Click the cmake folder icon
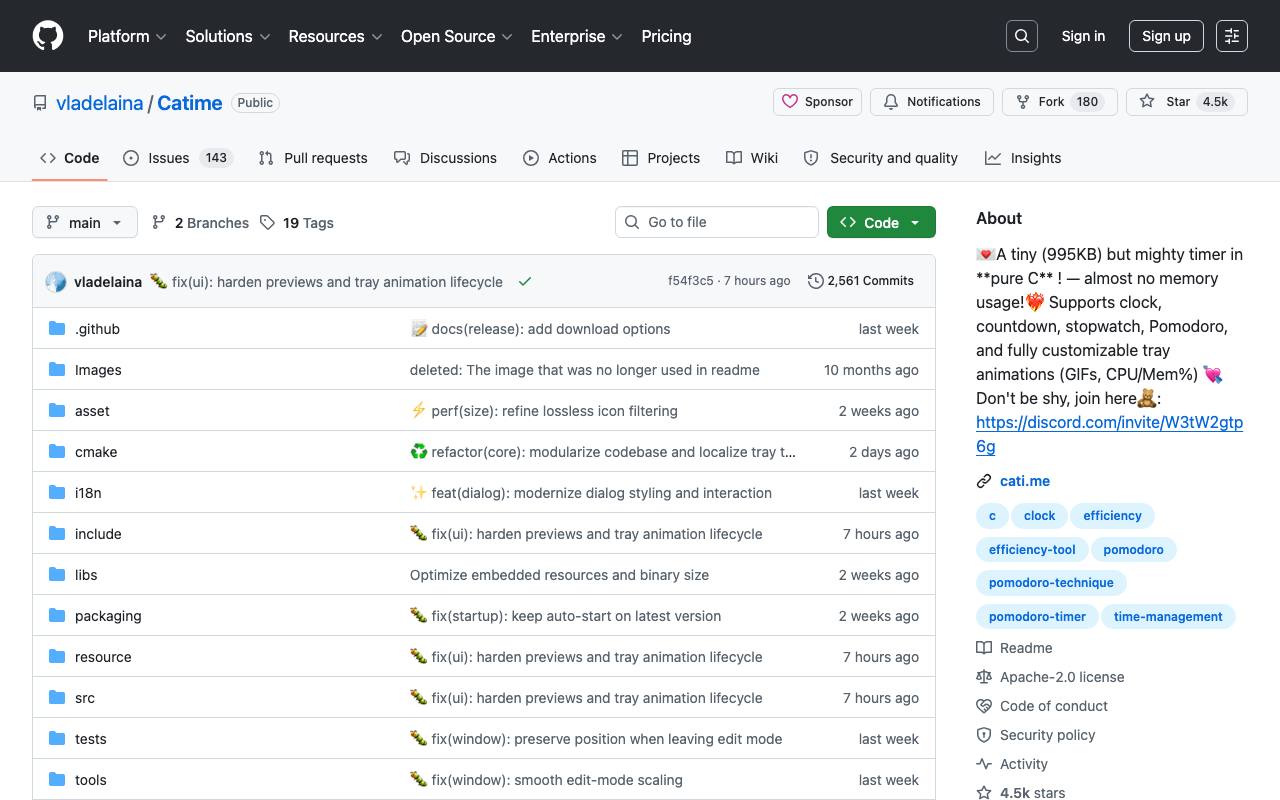This screenshot has width=1280, height=800. tap(57, 452)
